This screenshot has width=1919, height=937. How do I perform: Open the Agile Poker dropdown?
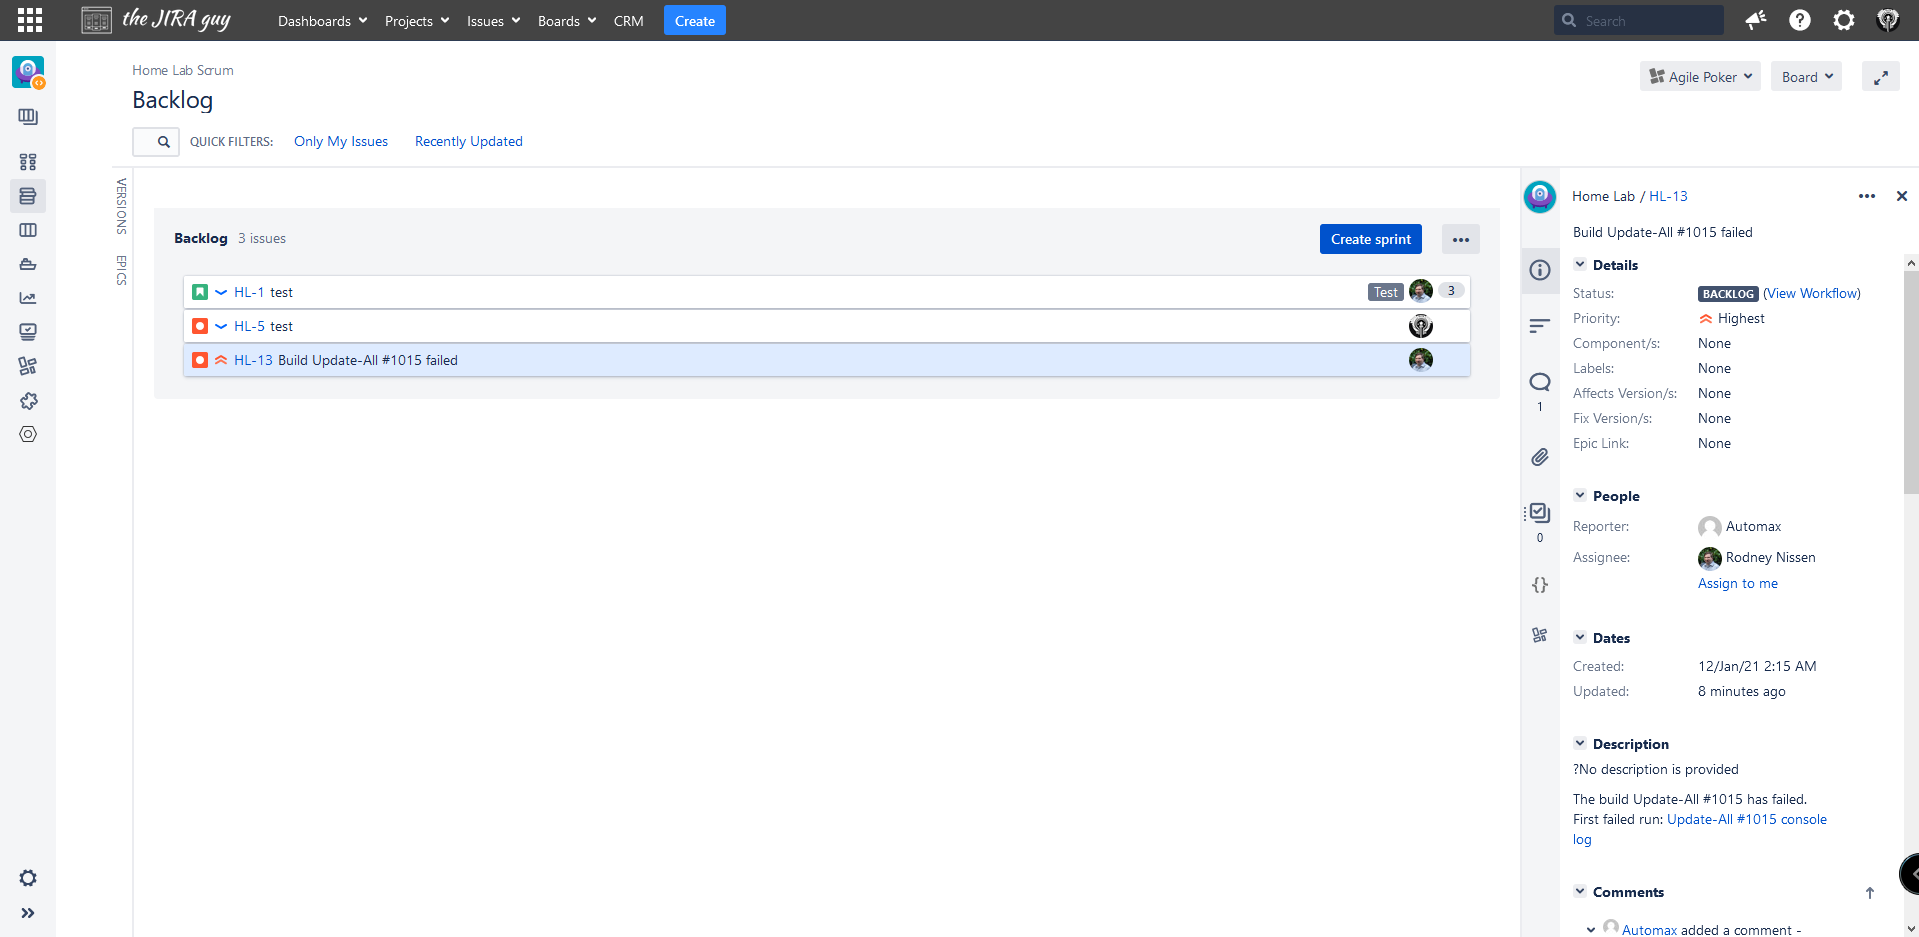coord(1700,77)
